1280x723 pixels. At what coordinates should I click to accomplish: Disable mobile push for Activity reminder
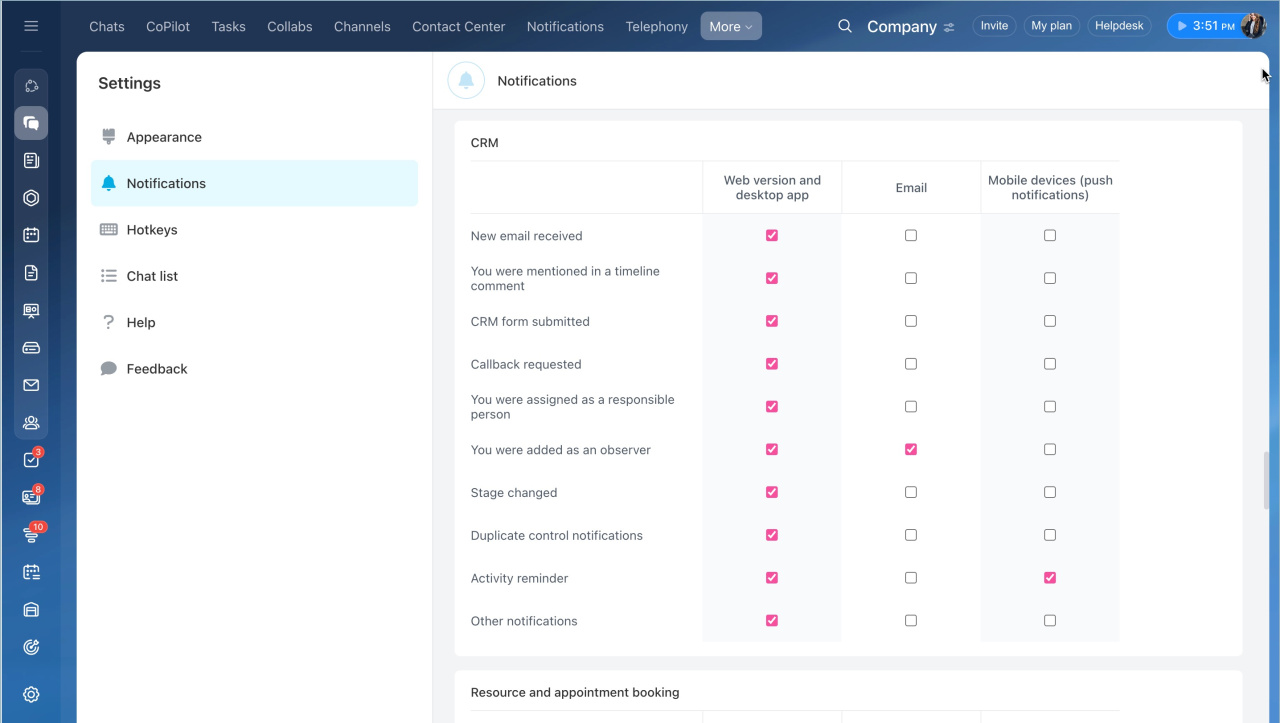(x=1049, y=578)
